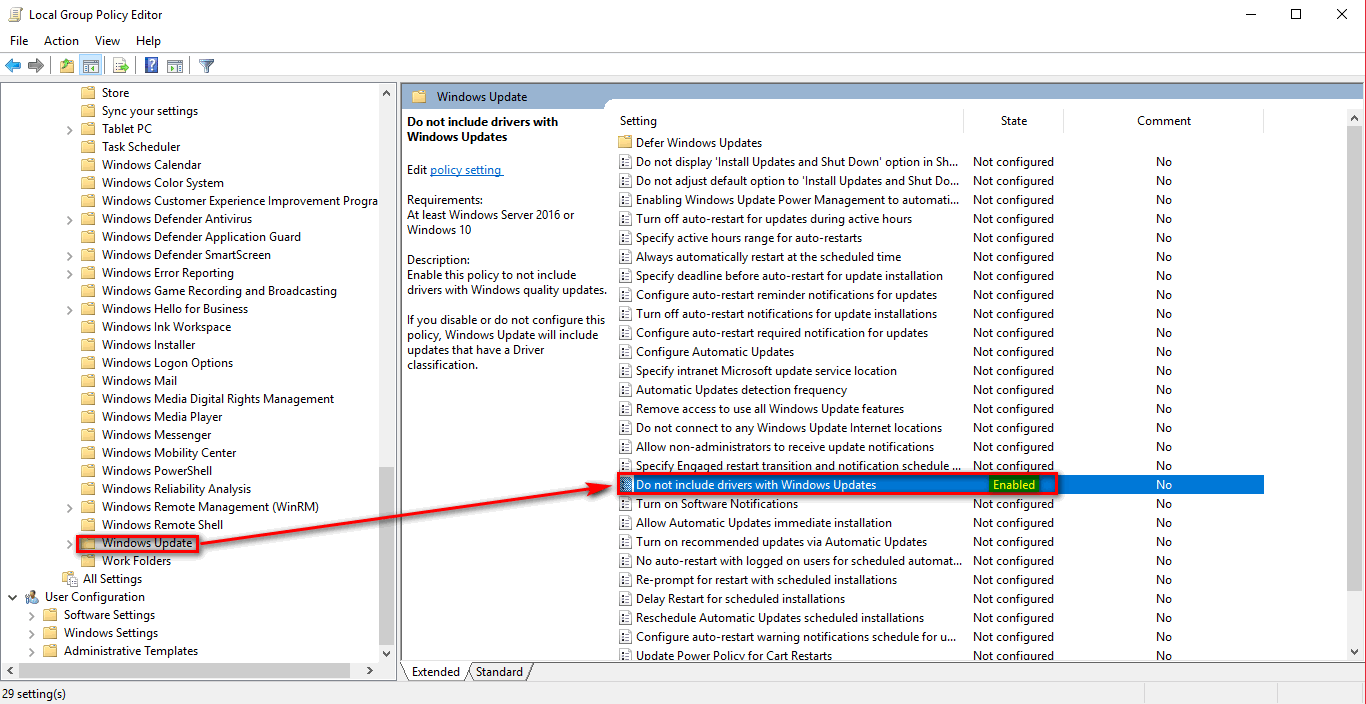Collapse the User Configuration node
The height and width of the screenshot is (704, 1366).
tap(13, 597)
